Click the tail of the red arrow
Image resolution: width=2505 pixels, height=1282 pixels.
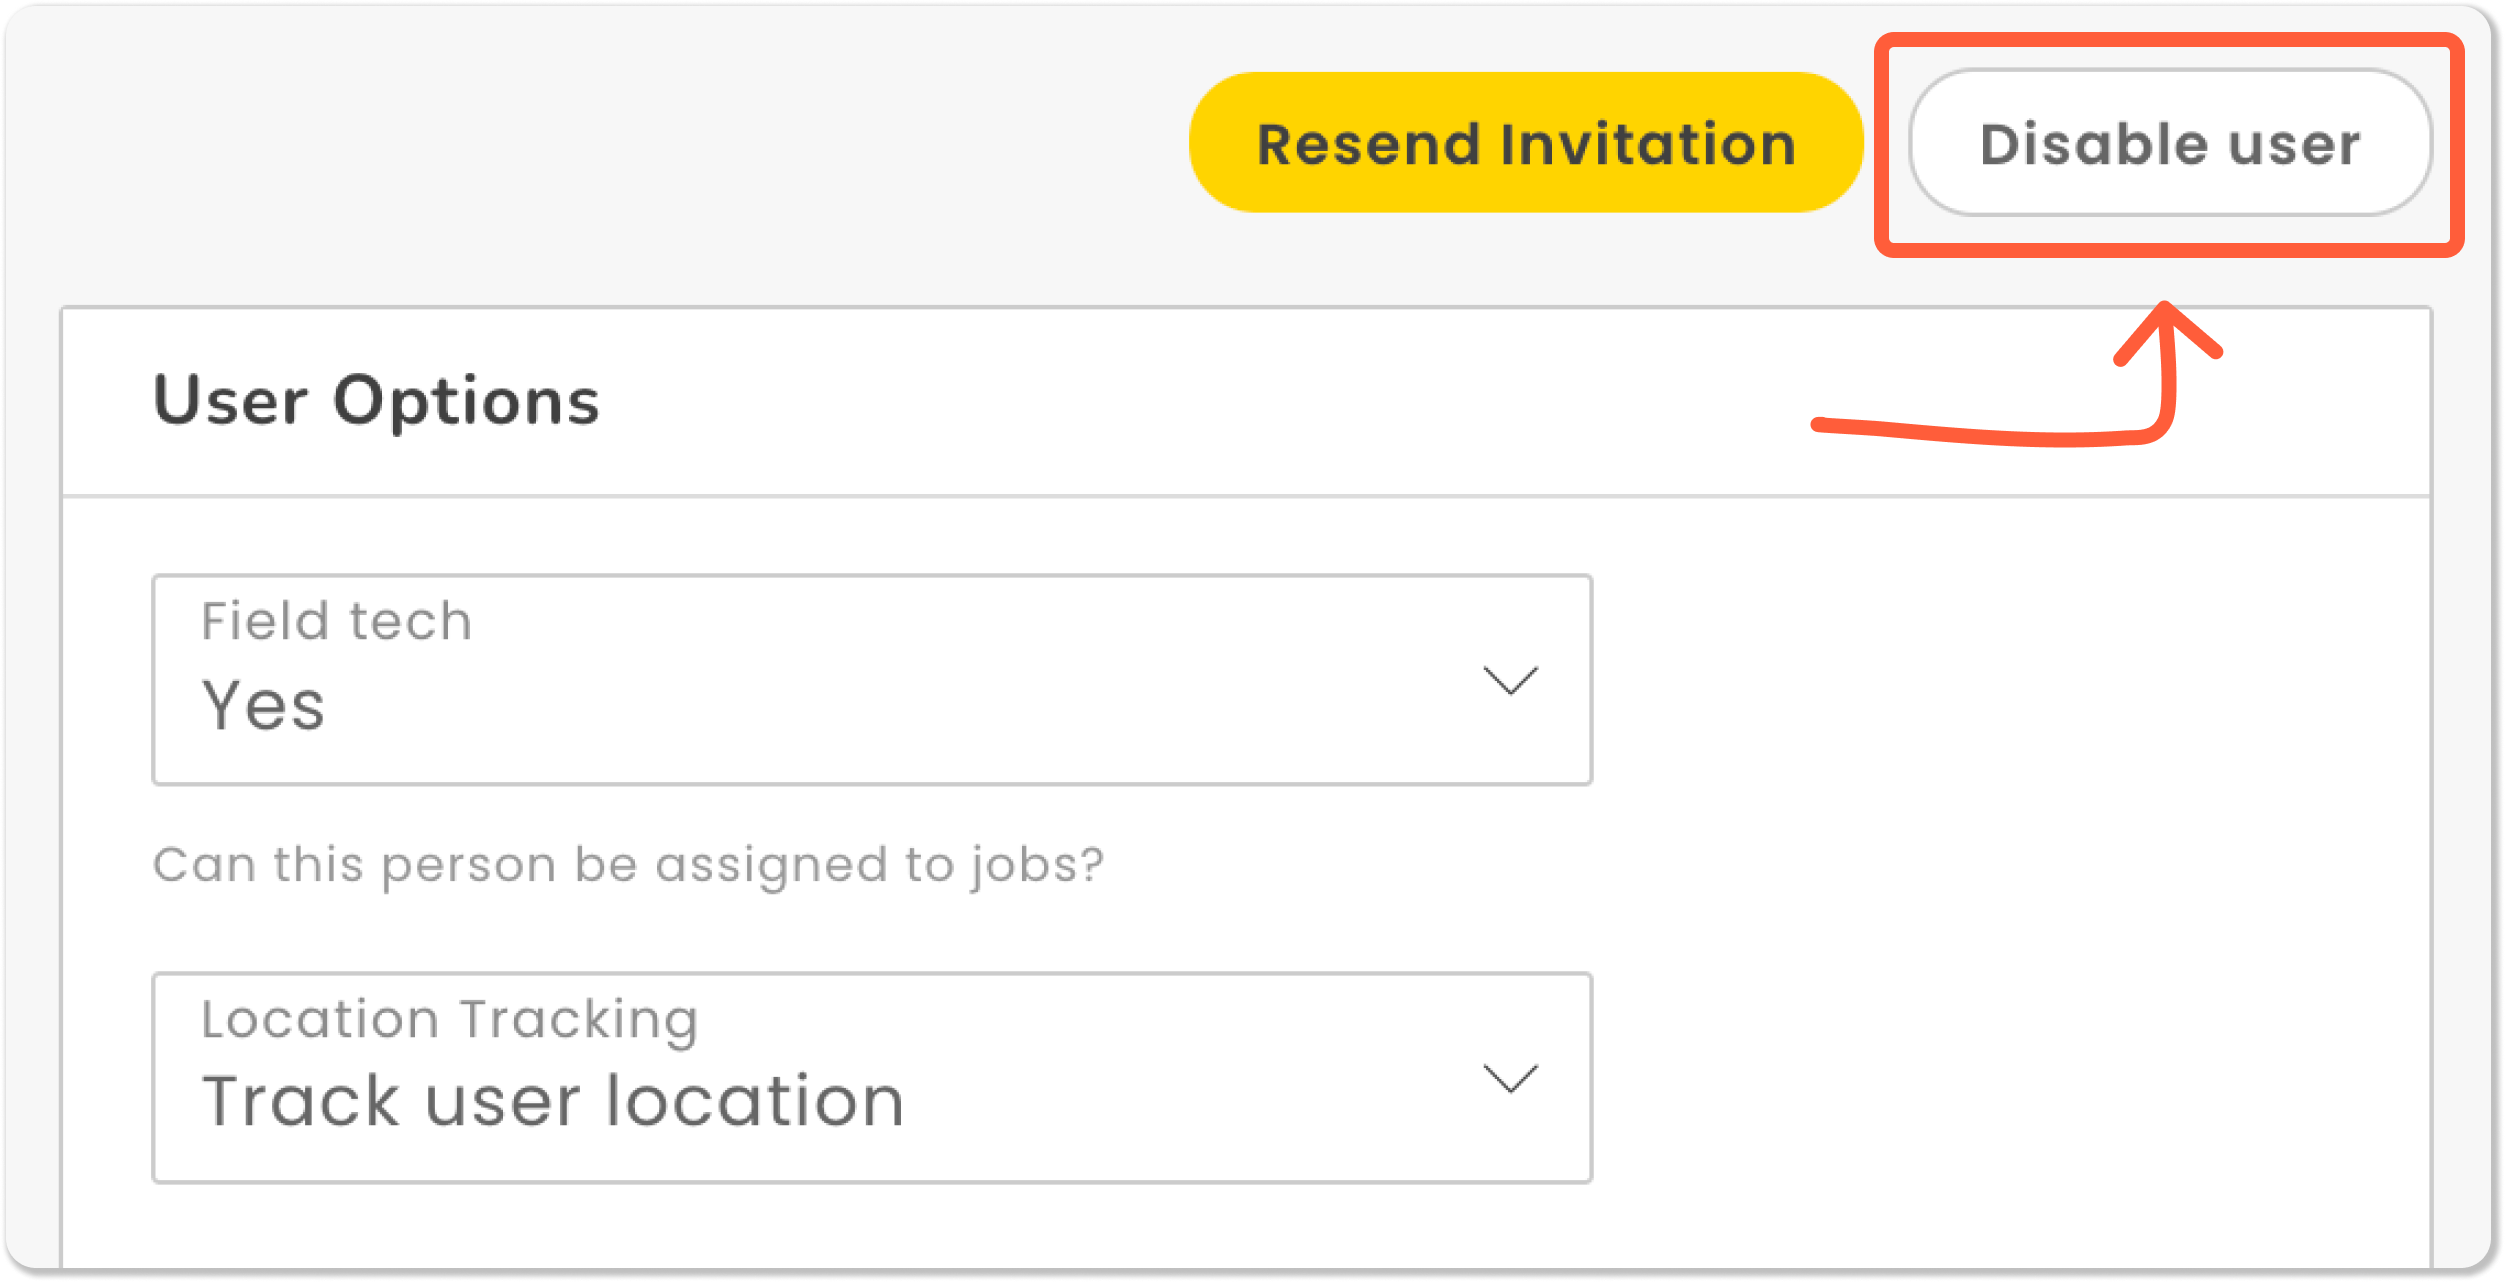[1830, 425]
